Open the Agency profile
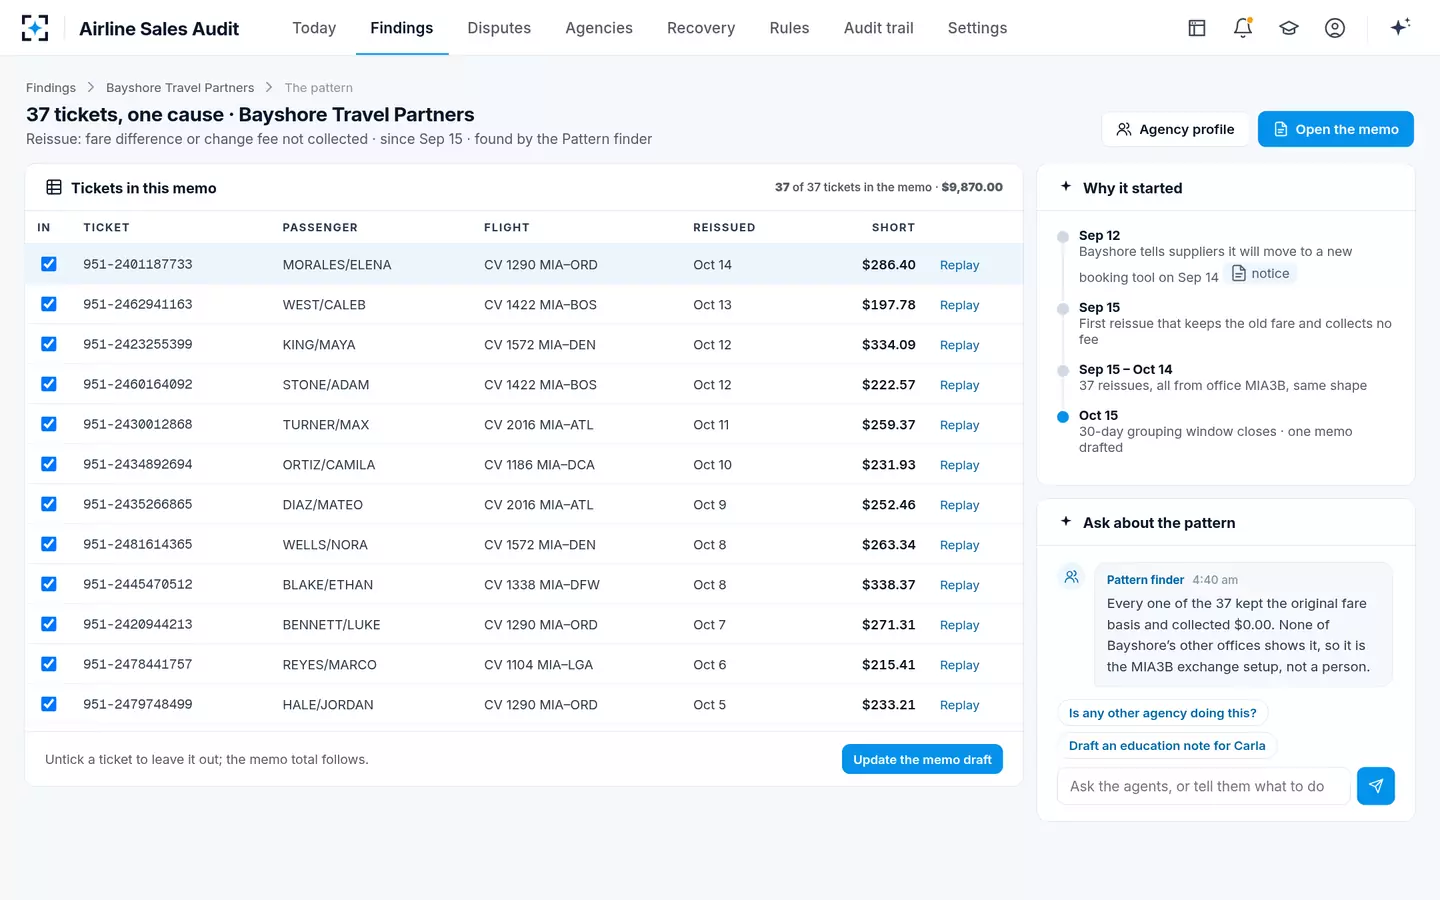 coord(1175,129)
